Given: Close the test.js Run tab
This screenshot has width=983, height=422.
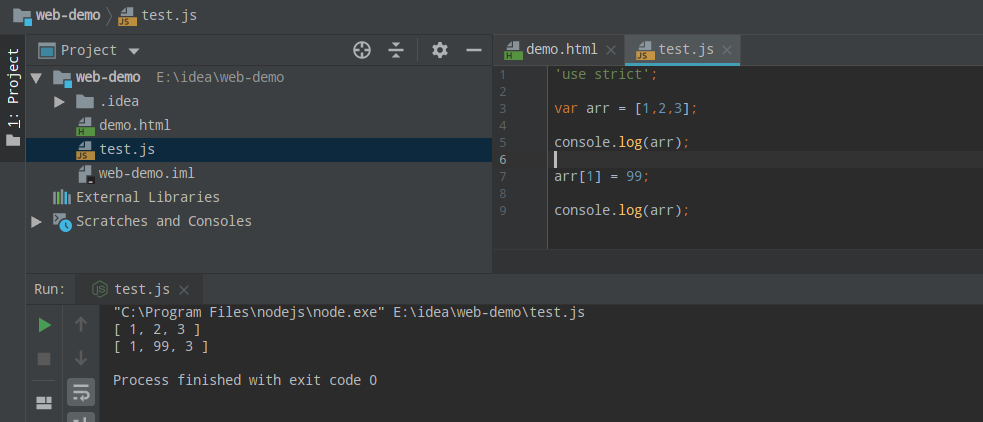Looking at the screenshot, I should (184, 290).
